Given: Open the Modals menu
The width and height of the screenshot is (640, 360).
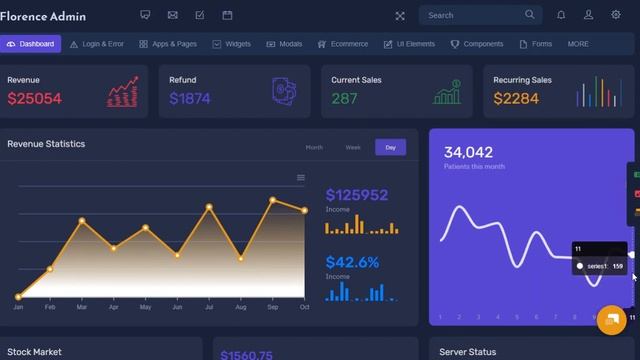Looking at the screenshot, I should coord(284,44).
